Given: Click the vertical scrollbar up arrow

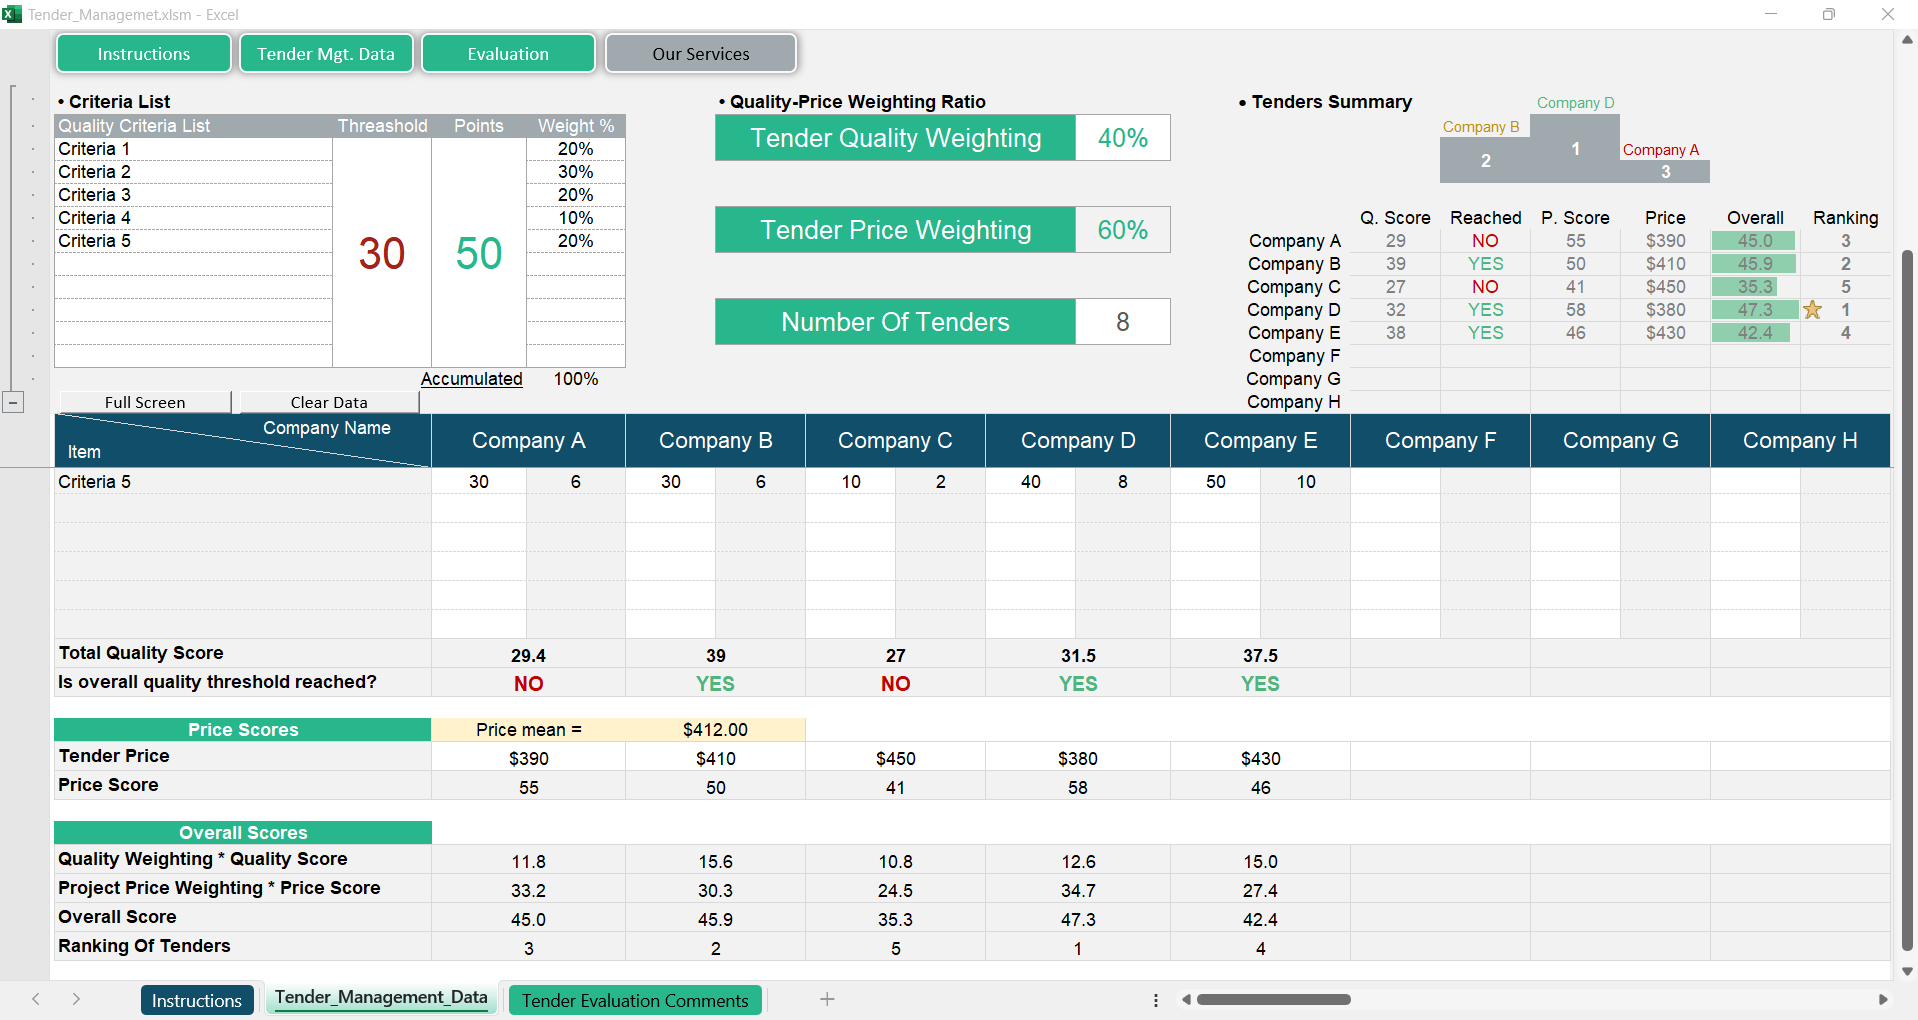Looking at the screenshot, I should pyautogui.click(x=1907, y=40).
